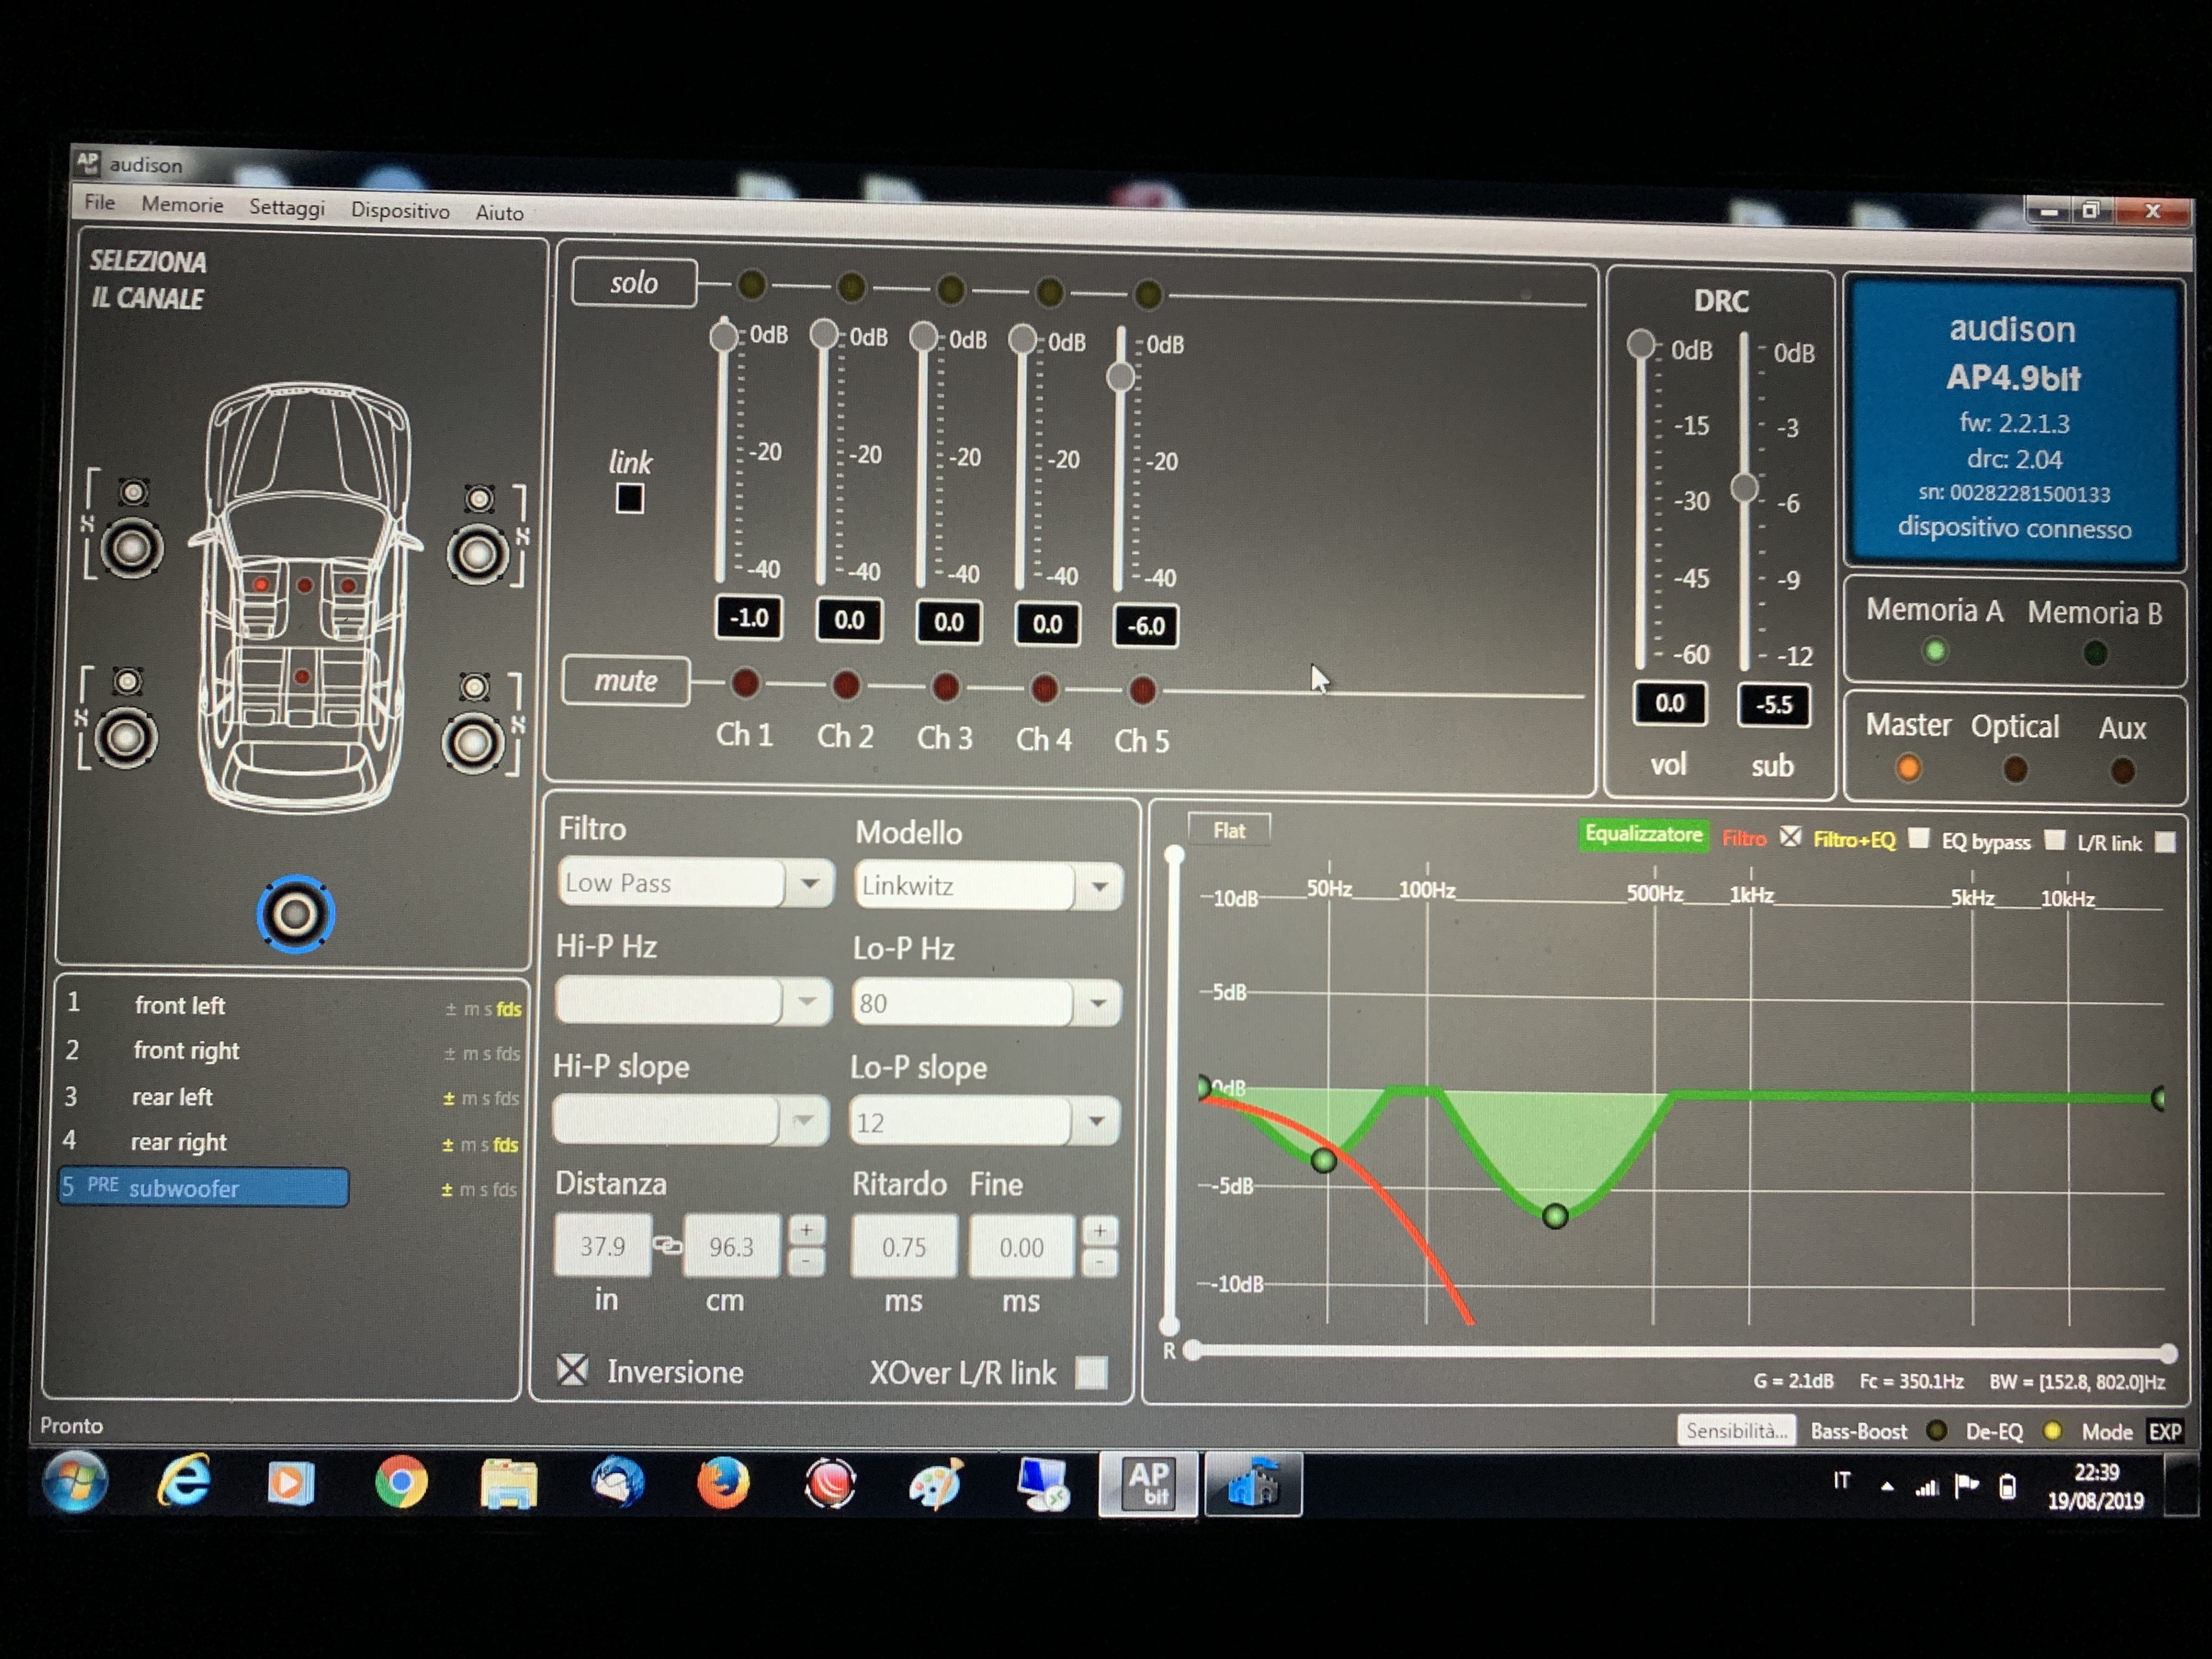Select the highlighted subwoofer speaker icon
The height and width of the screenshot is (1659, 2212).
tap(295, 914)
